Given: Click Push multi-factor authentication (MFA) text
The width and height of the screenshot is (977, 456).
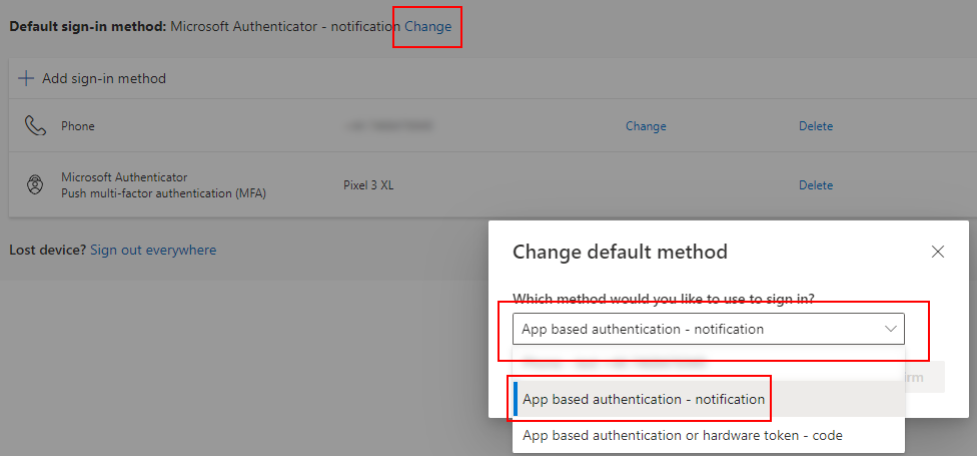Looking at the screenshot, I should pyautogui.click(x=164, y=193).
